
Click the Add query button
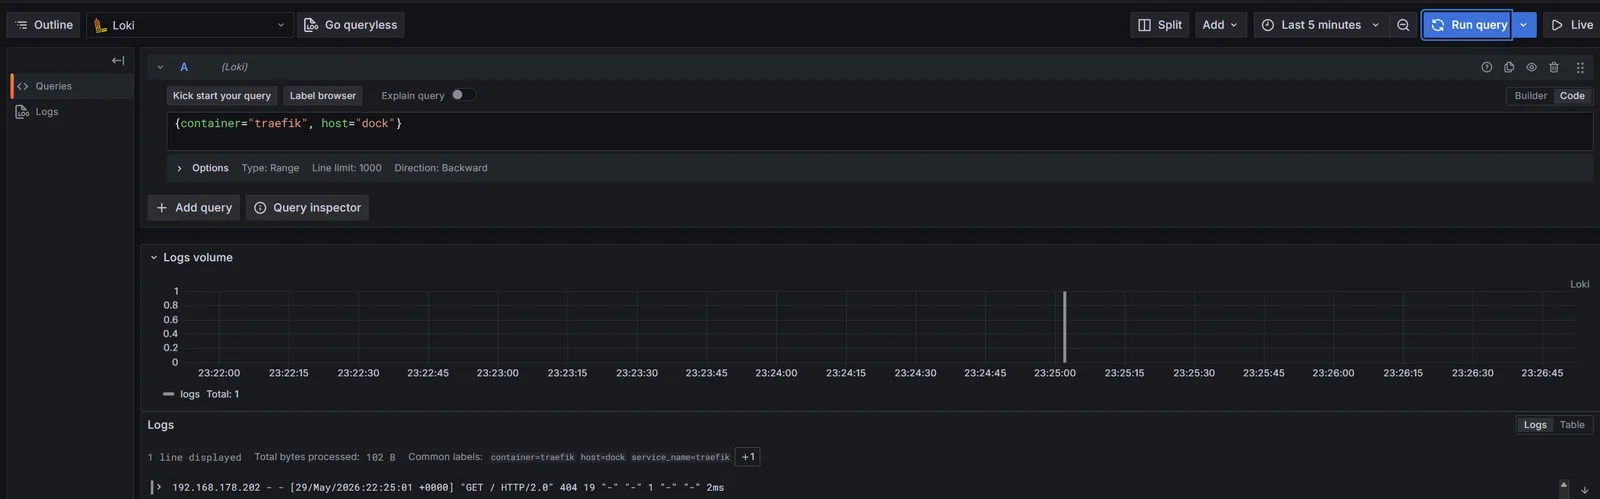pos(193,208)
